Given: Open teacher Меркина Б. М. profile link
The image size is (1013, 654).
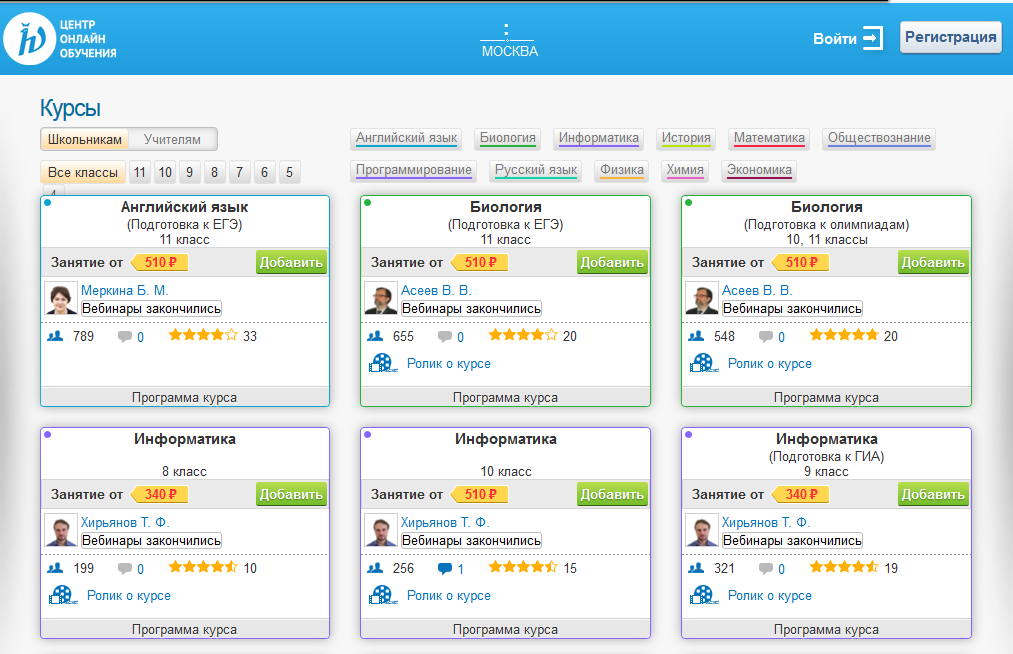Looking at the screenshot, I should (125, 290).
